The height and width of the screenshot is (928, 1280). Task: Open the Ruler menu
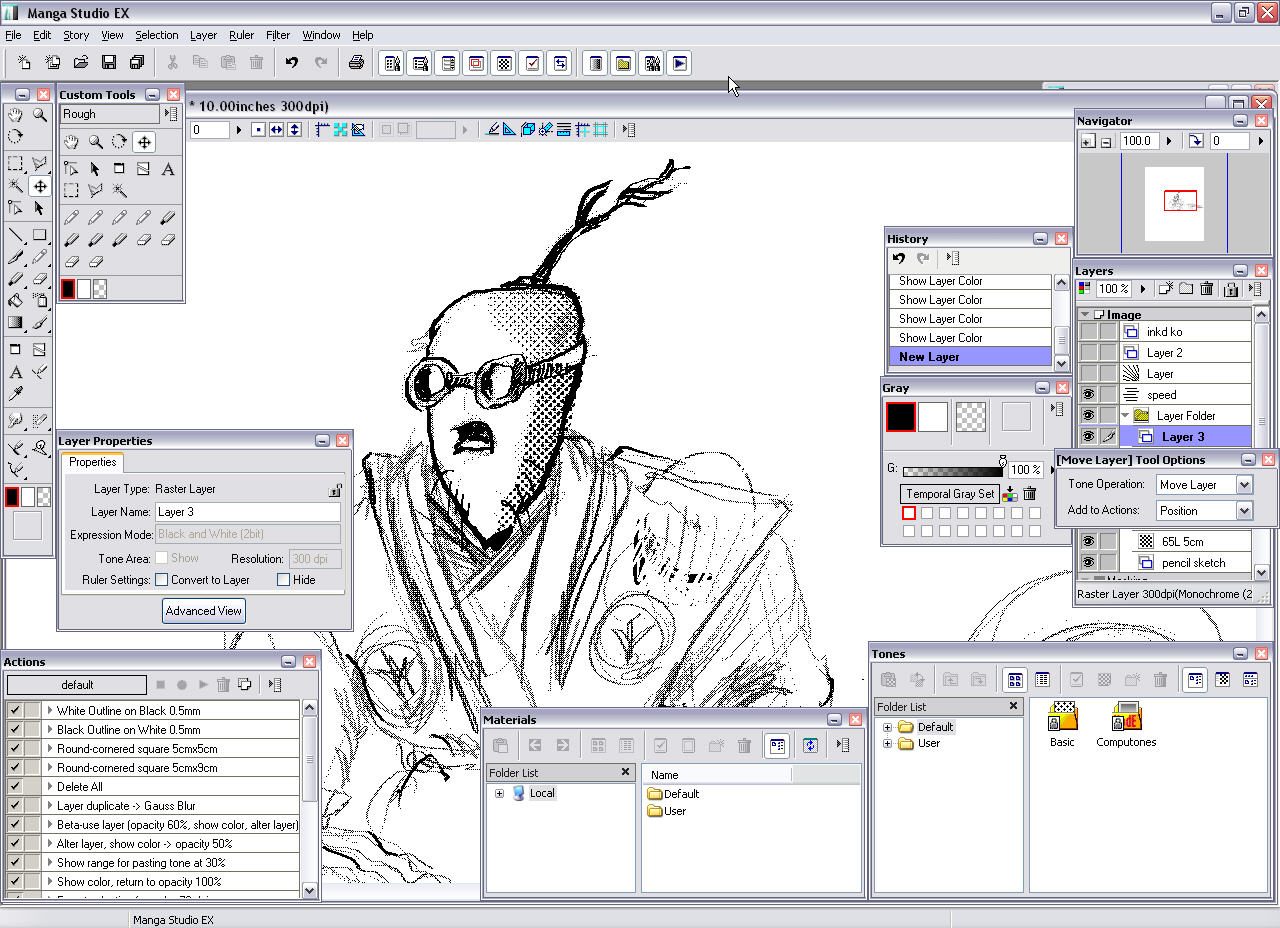point(241,35)
